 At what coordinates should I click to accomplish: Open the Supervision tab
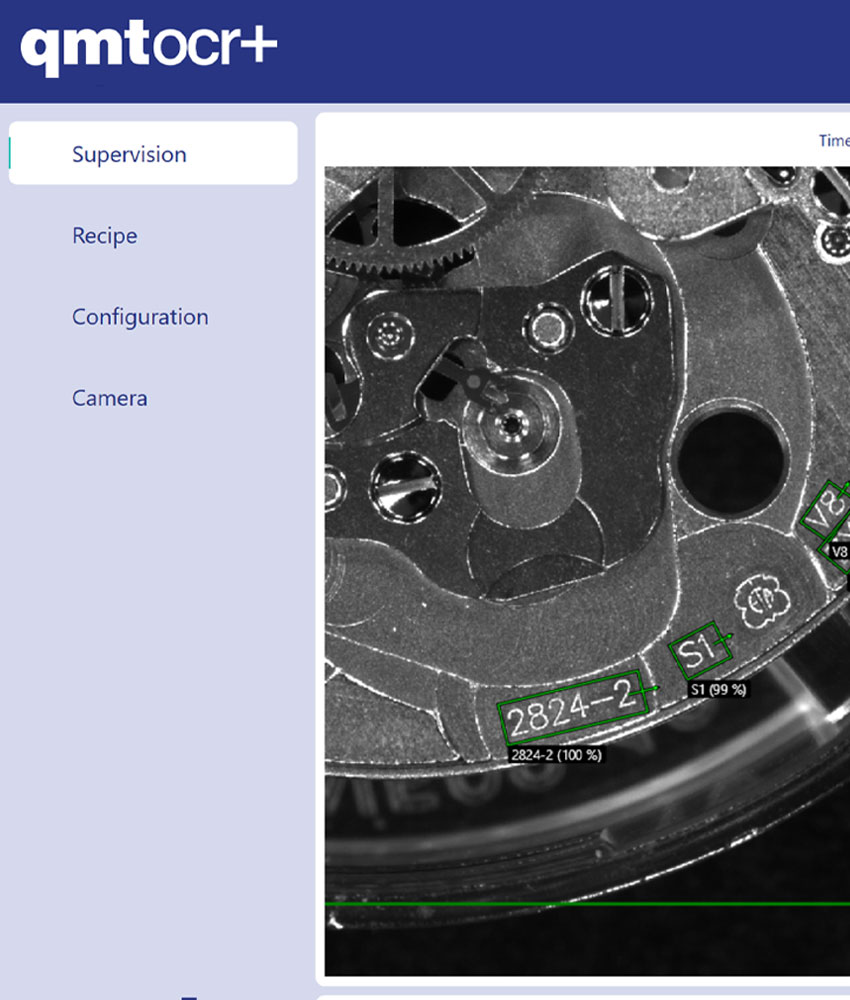click(129, 155)
